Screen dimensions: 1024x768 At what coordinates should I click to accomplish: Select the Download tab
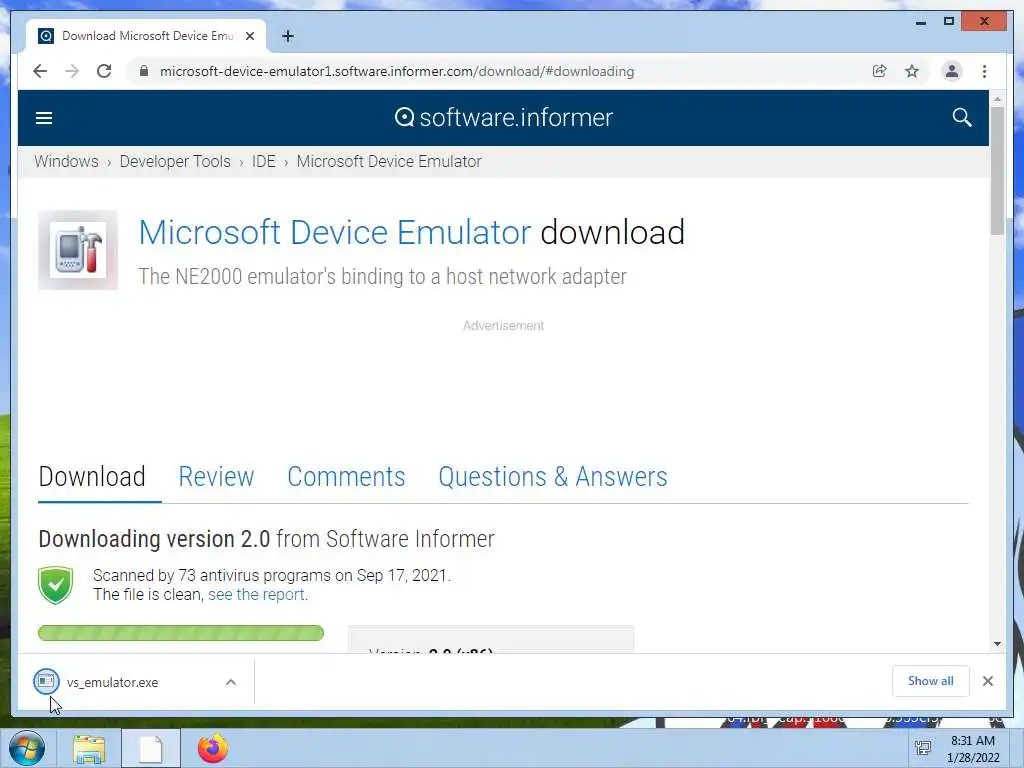(92, 477)
